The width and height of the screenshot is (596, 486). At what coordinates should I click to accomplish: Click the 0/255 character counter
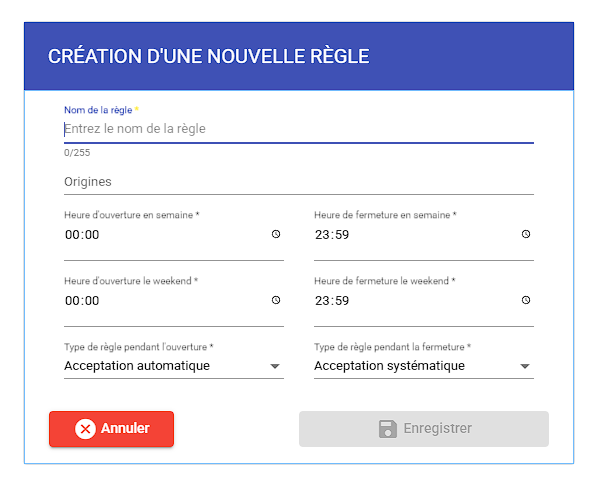click(x=77, y=153)
